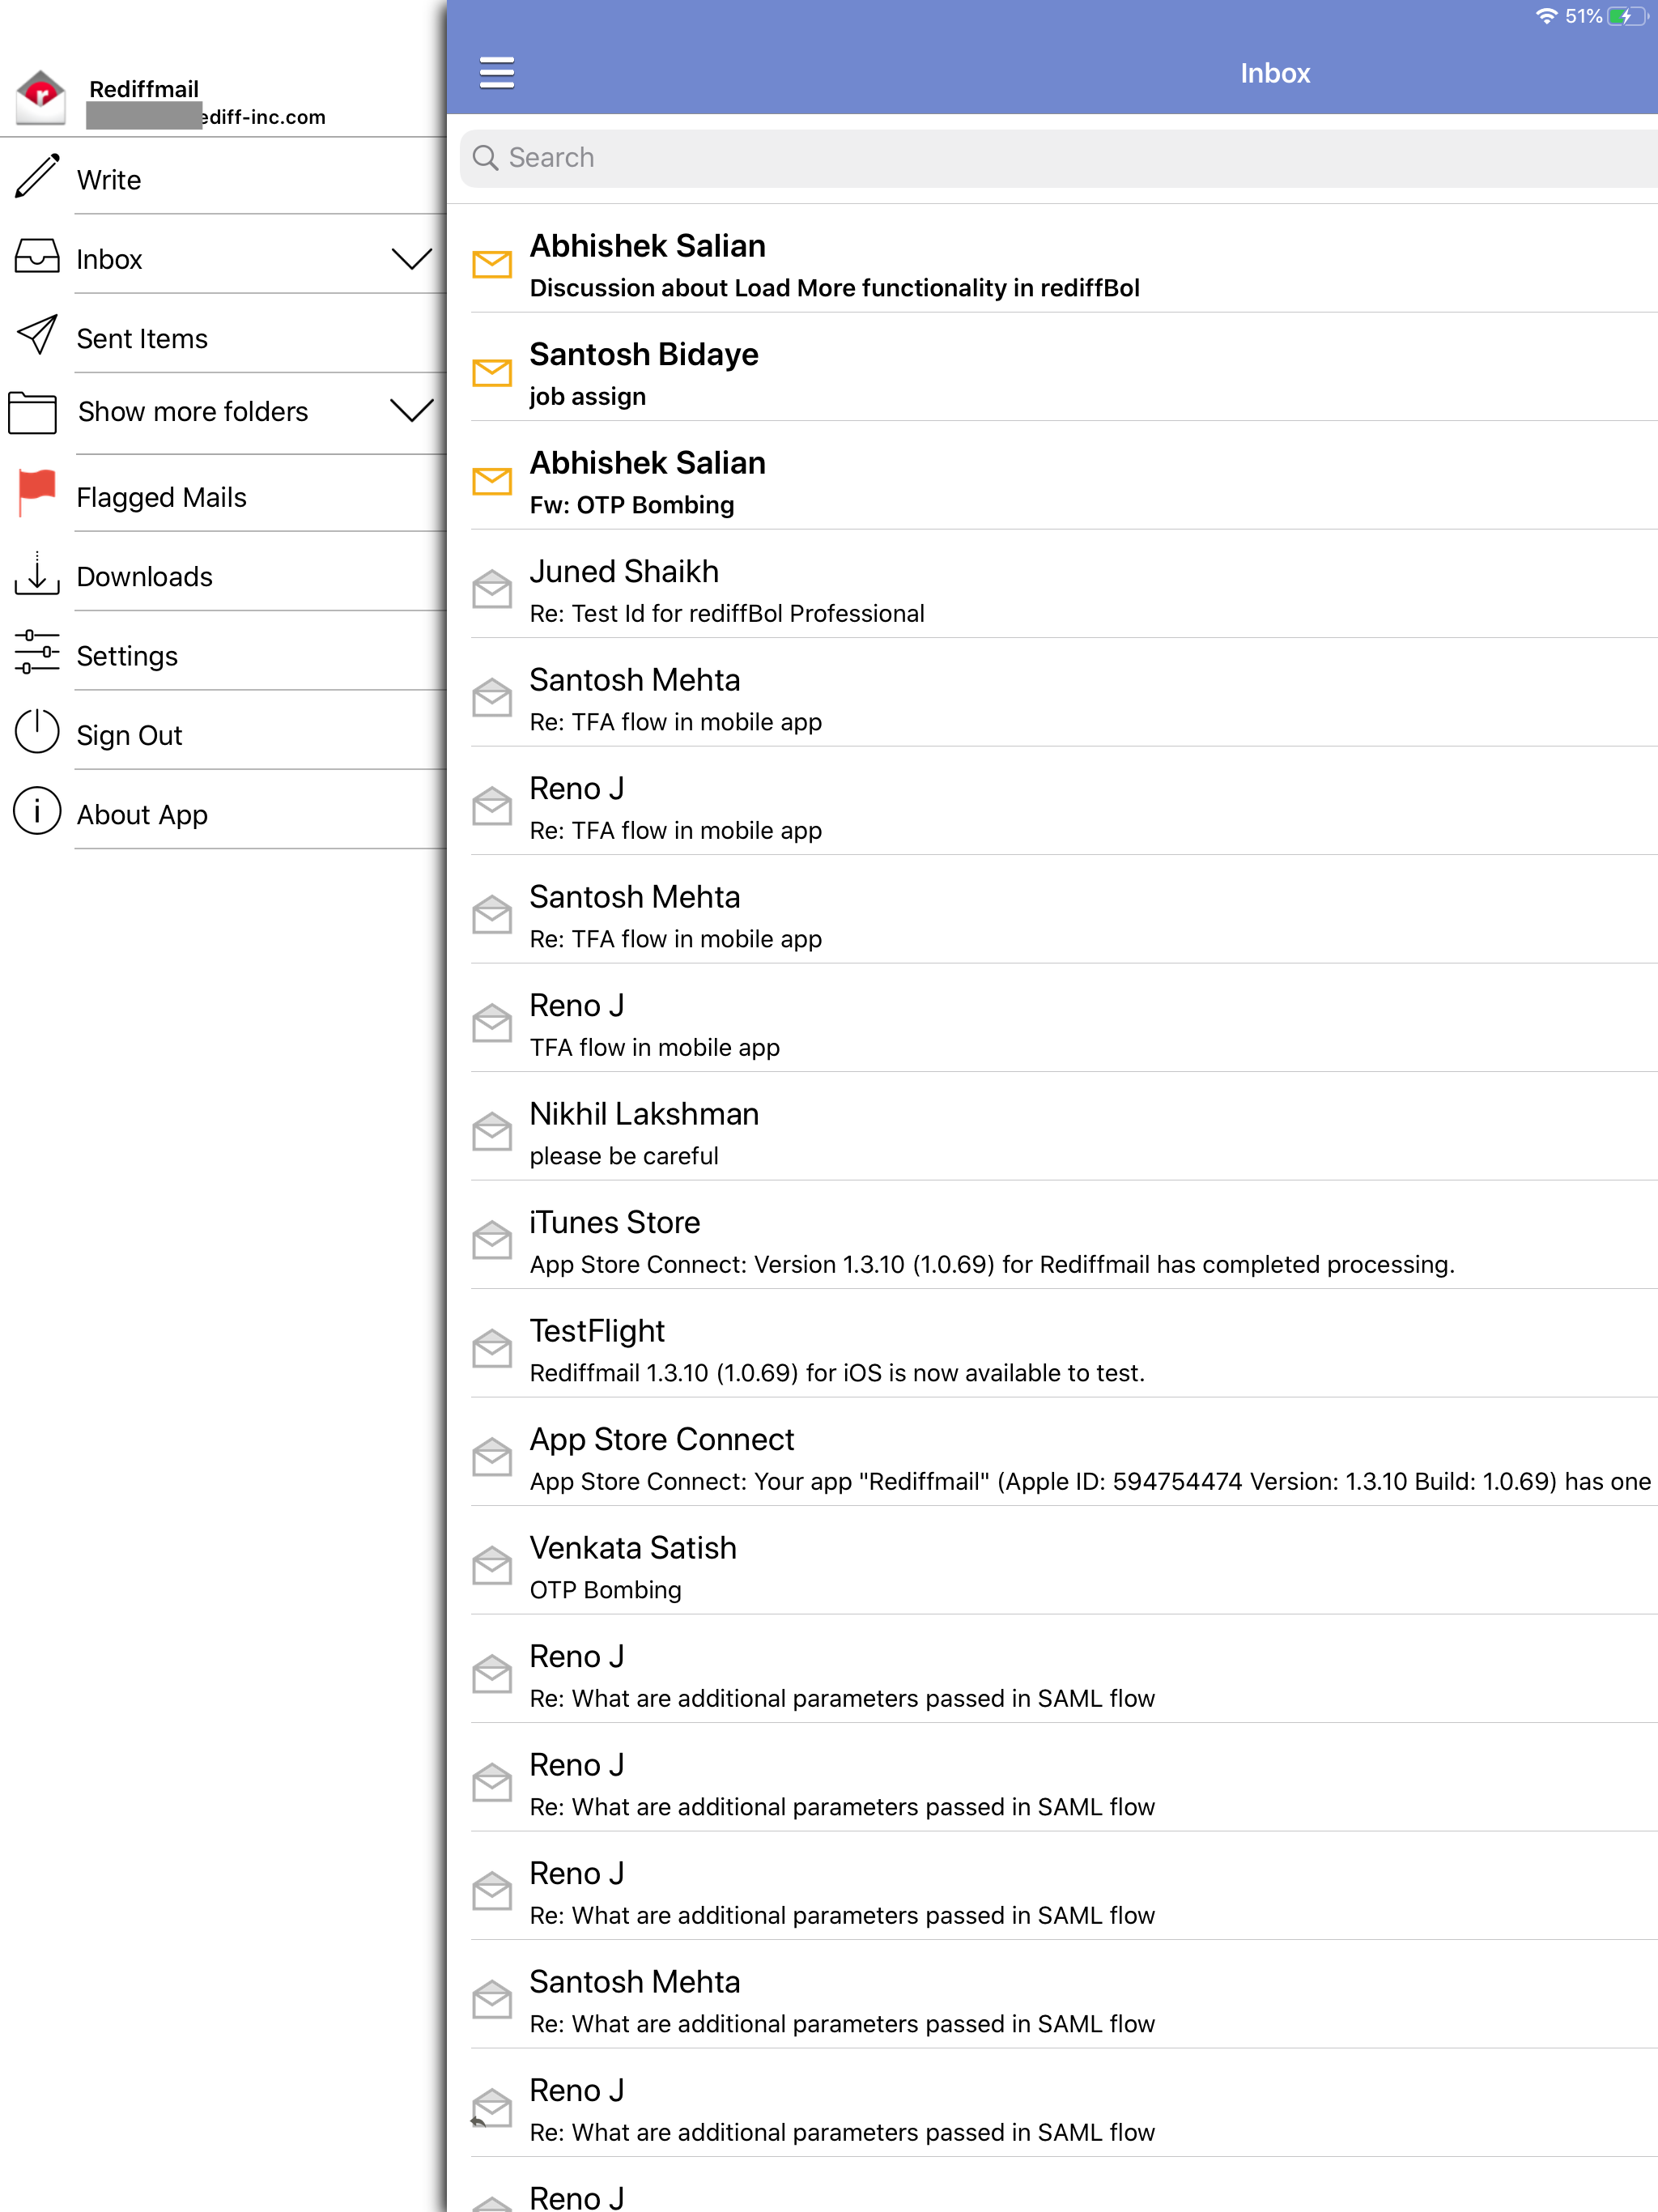Tap the hamburger menu icon
The height and width of the screenshot is (2212, 1658).
496,73
